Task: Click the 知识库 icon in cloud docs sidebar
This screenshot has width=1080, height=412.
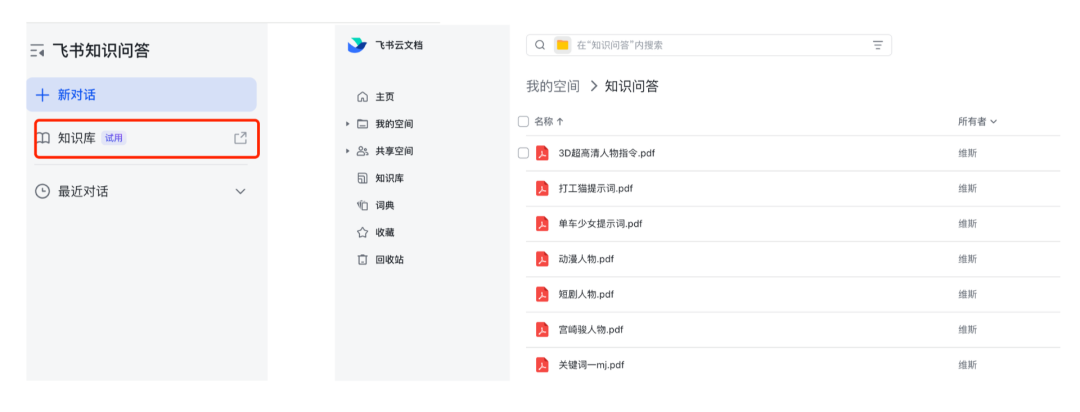Action: (x=362, y=178)
